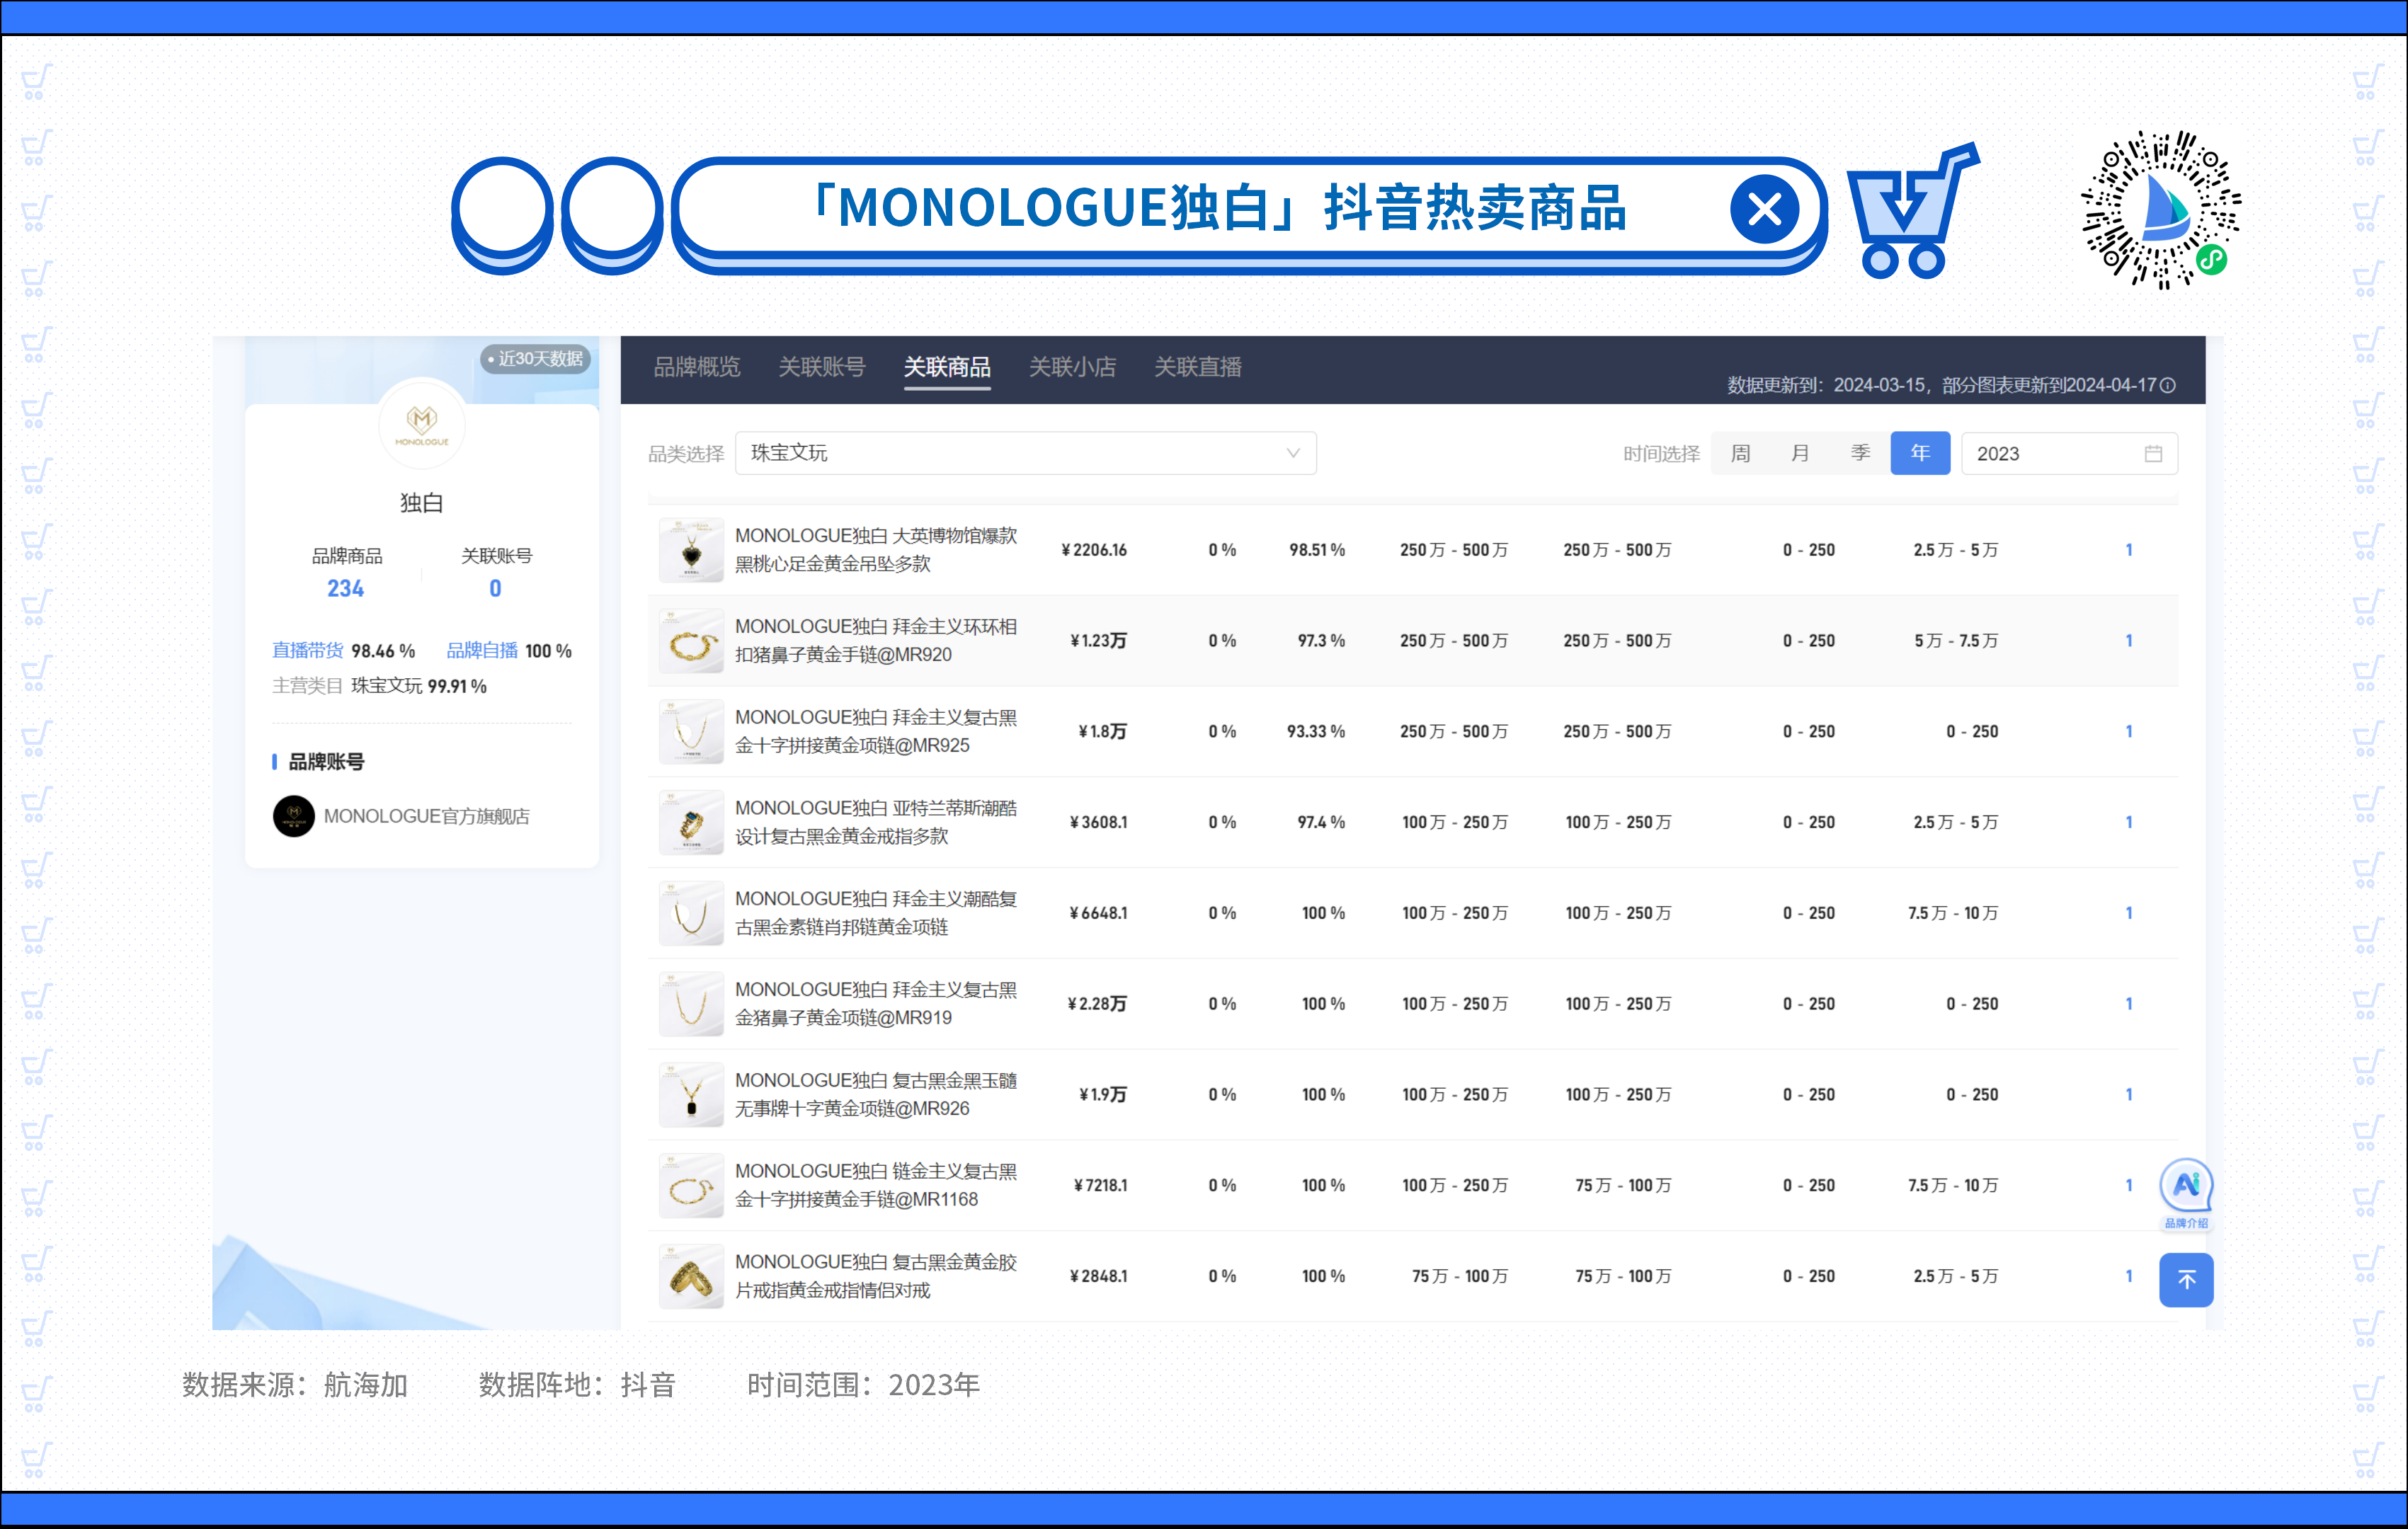Select the 季 time range option
Screen dimensions: 2408x1529
coord(1860,453)
